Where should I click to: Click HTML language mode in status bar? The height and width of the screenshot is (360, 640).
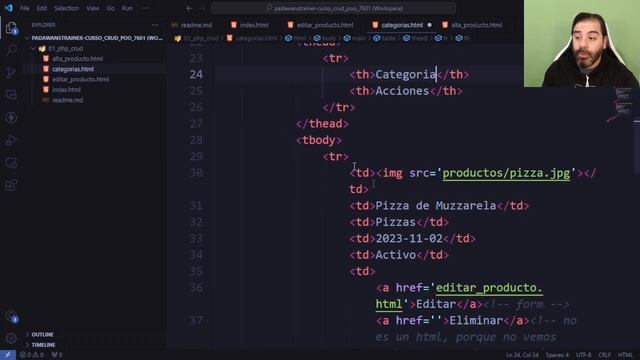[x=625, y=355]
